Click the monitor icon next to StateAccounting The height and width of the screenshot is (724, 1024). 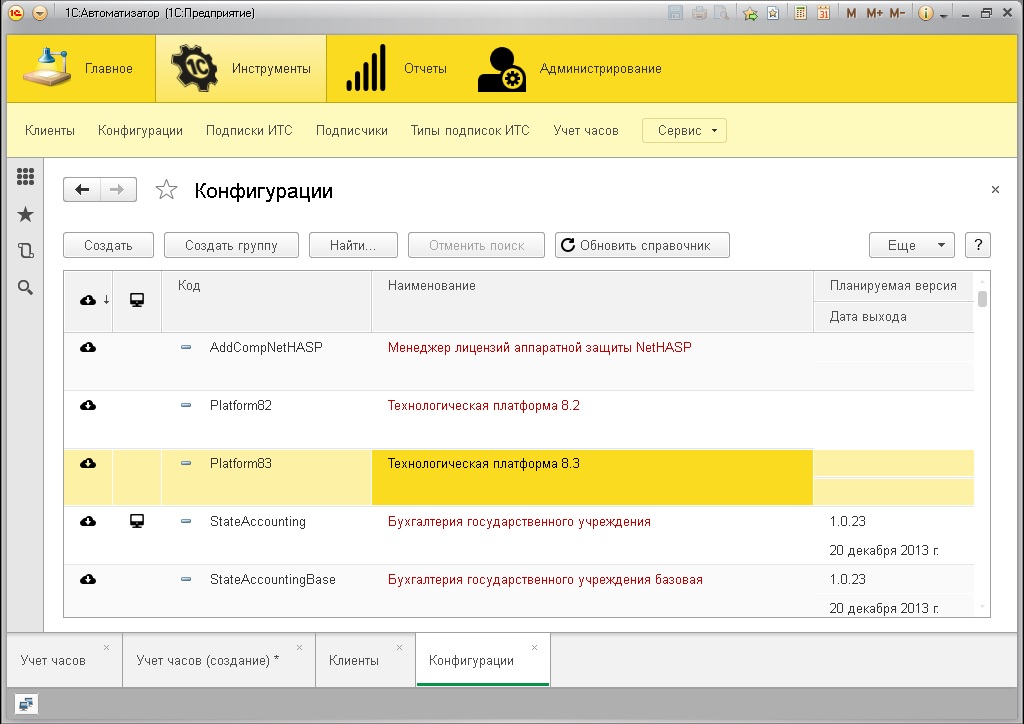point(137,521)
